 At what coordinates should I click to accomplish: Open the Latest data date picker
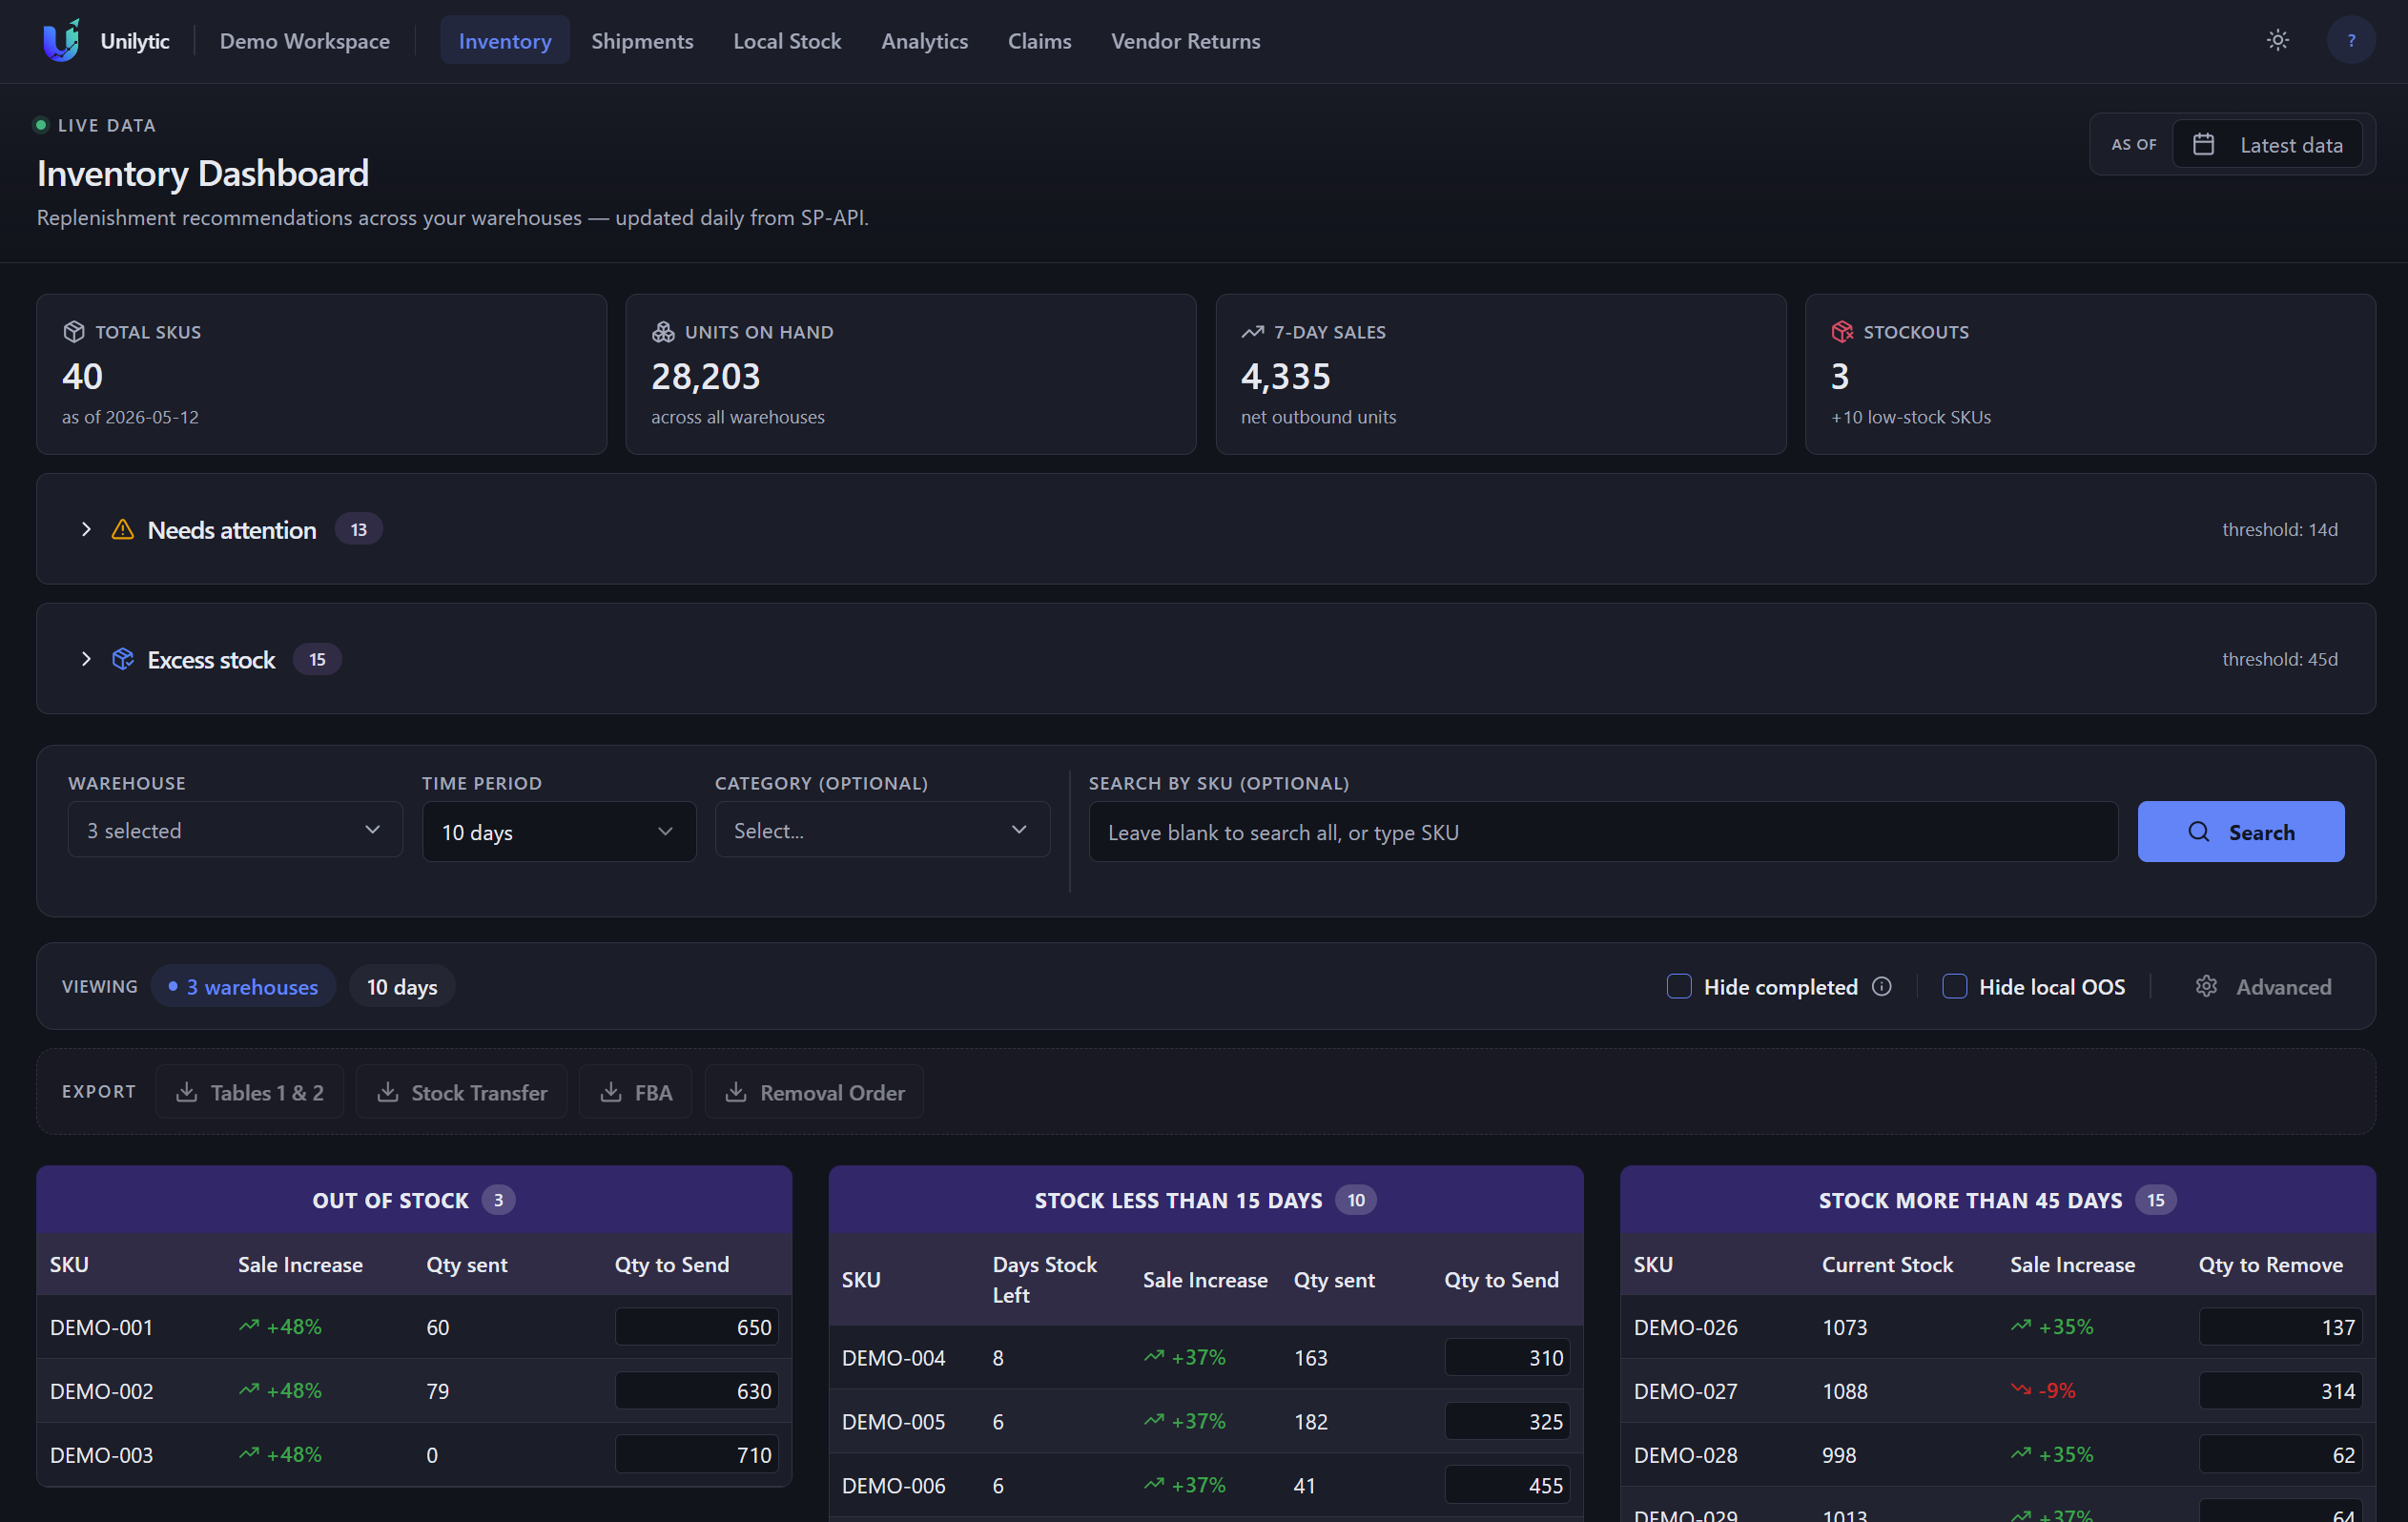(2267, 144)
